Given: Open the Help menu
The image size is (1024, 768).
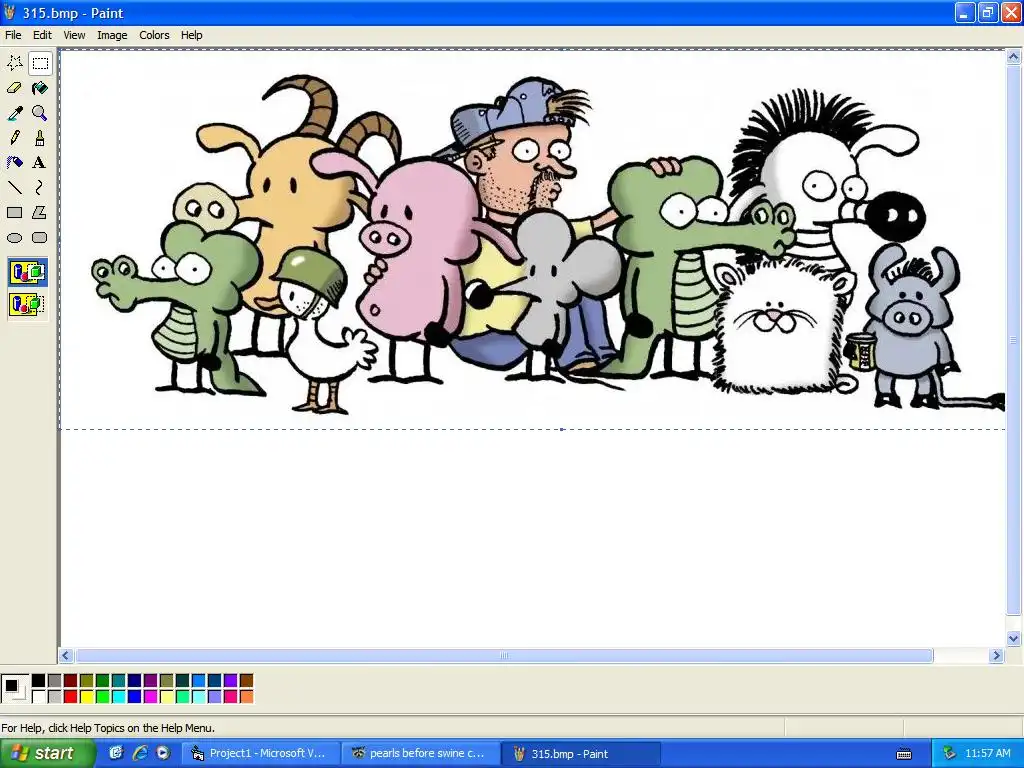Looking at the screenshot, I should pos(191,35).
